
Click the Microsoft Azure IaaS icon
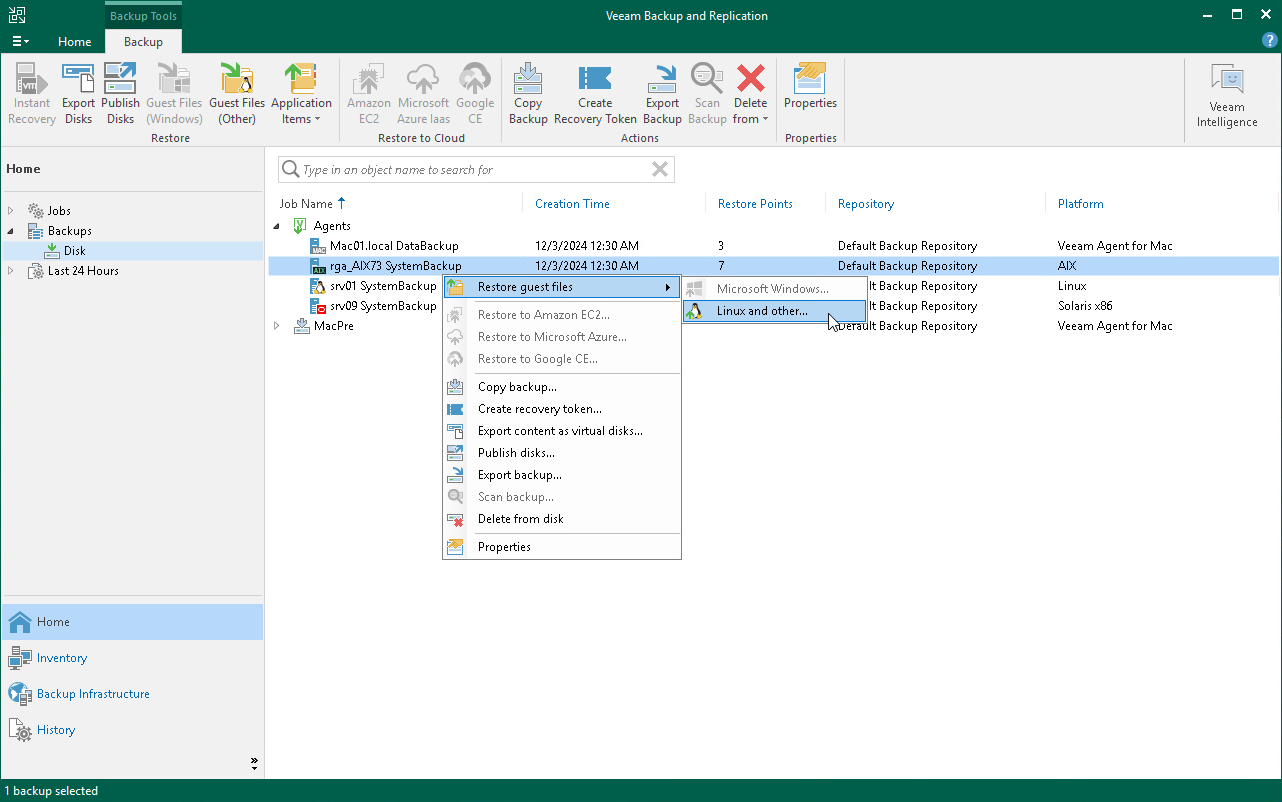[423, 94]
